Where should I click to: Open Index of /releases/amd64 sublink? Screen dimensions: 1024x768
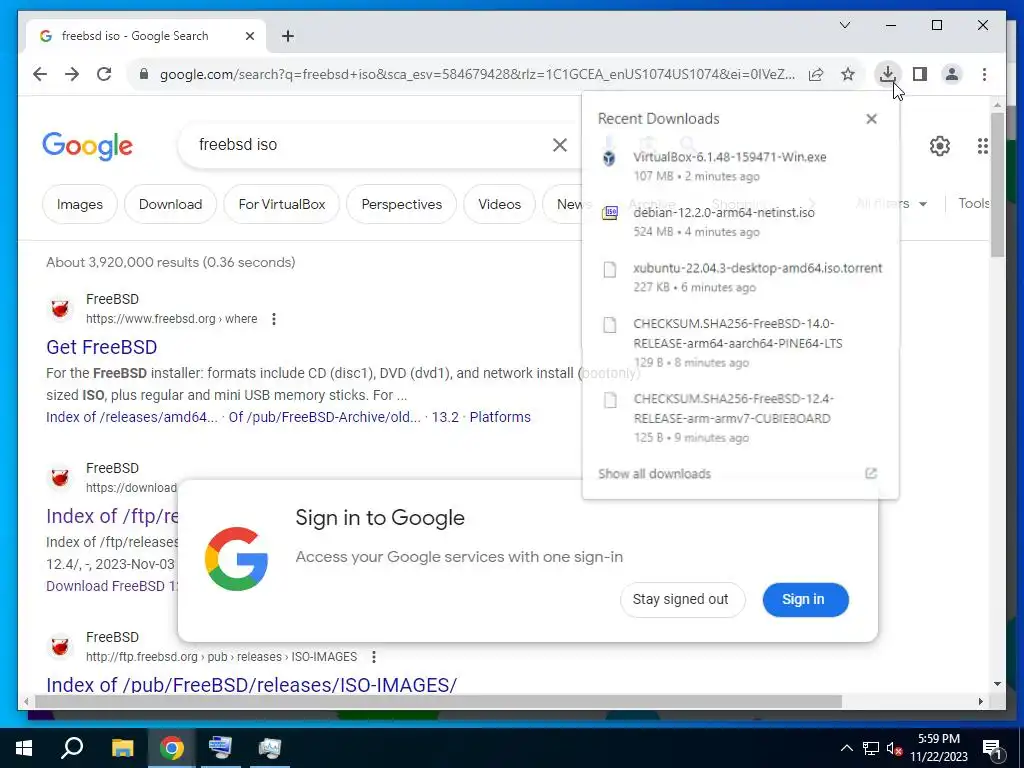point(132,417)
